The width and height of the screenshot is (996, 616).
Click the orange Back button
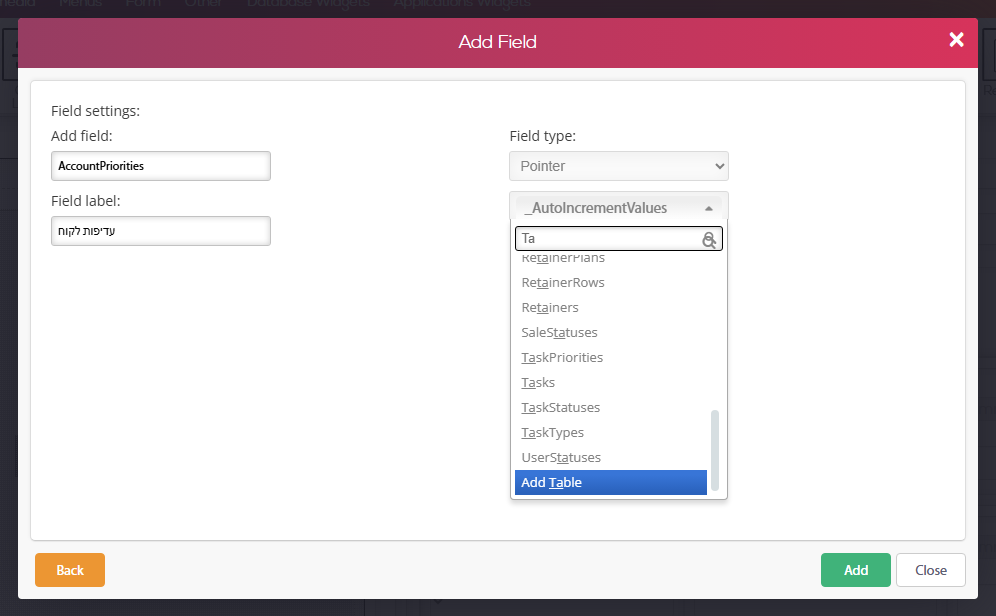(x=70, y=570)
